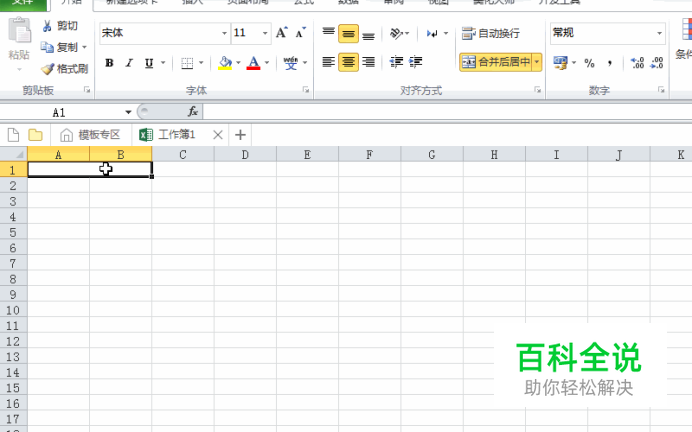The width and height of the screenshot is (692, 432).
Task: Expand 复制 copy options arrow
Action: click(84, 47)
